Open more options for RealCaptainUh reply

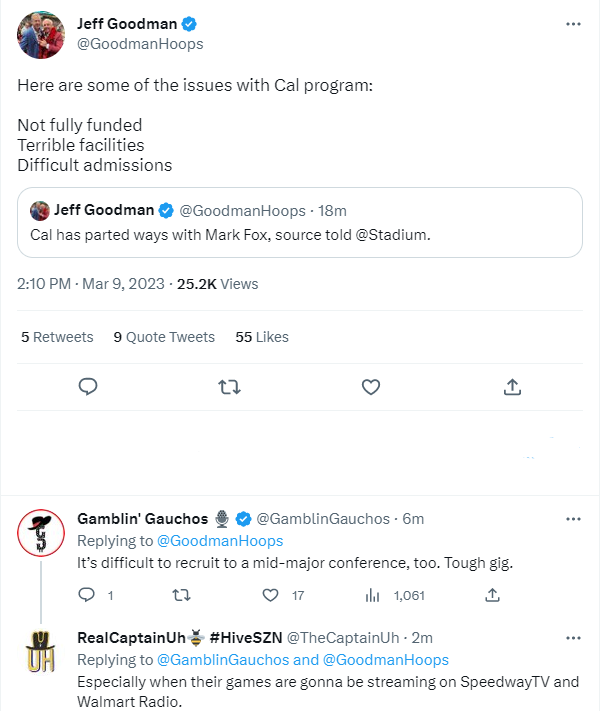click(573, 637)
